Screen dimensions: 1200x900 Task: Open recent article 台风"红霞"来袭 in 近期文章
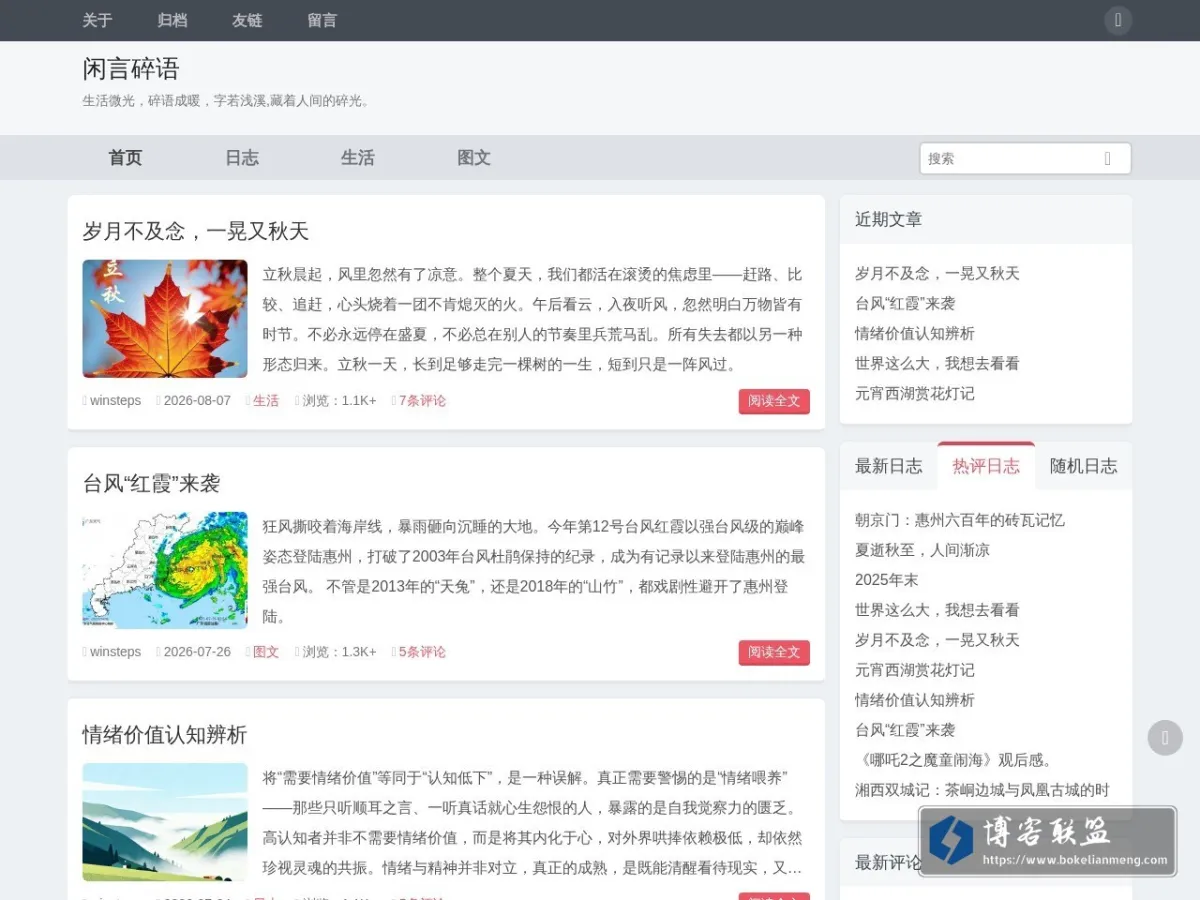click(905, 303)
